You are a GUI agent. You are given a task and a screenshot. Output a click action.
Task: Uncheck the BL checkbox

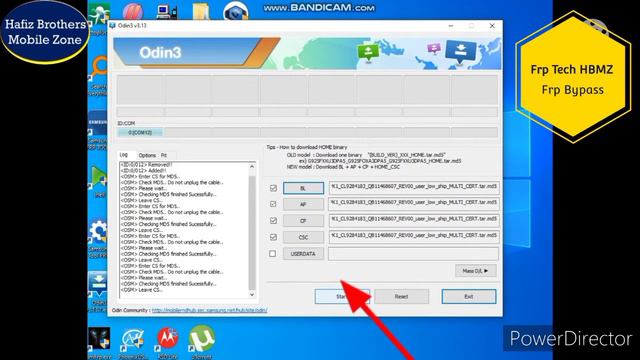273,188
